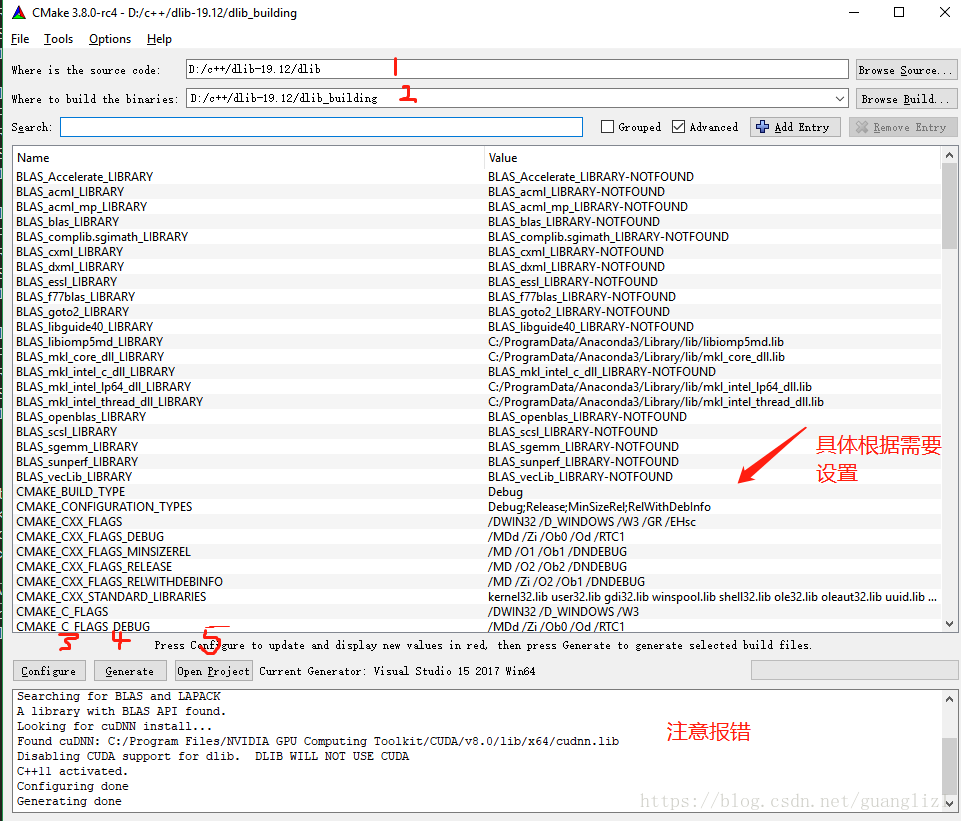This screenshot has width=961, height=821.
Task: Click the kernel32.lib user32.lib value
Action: [x=712, y=597]
